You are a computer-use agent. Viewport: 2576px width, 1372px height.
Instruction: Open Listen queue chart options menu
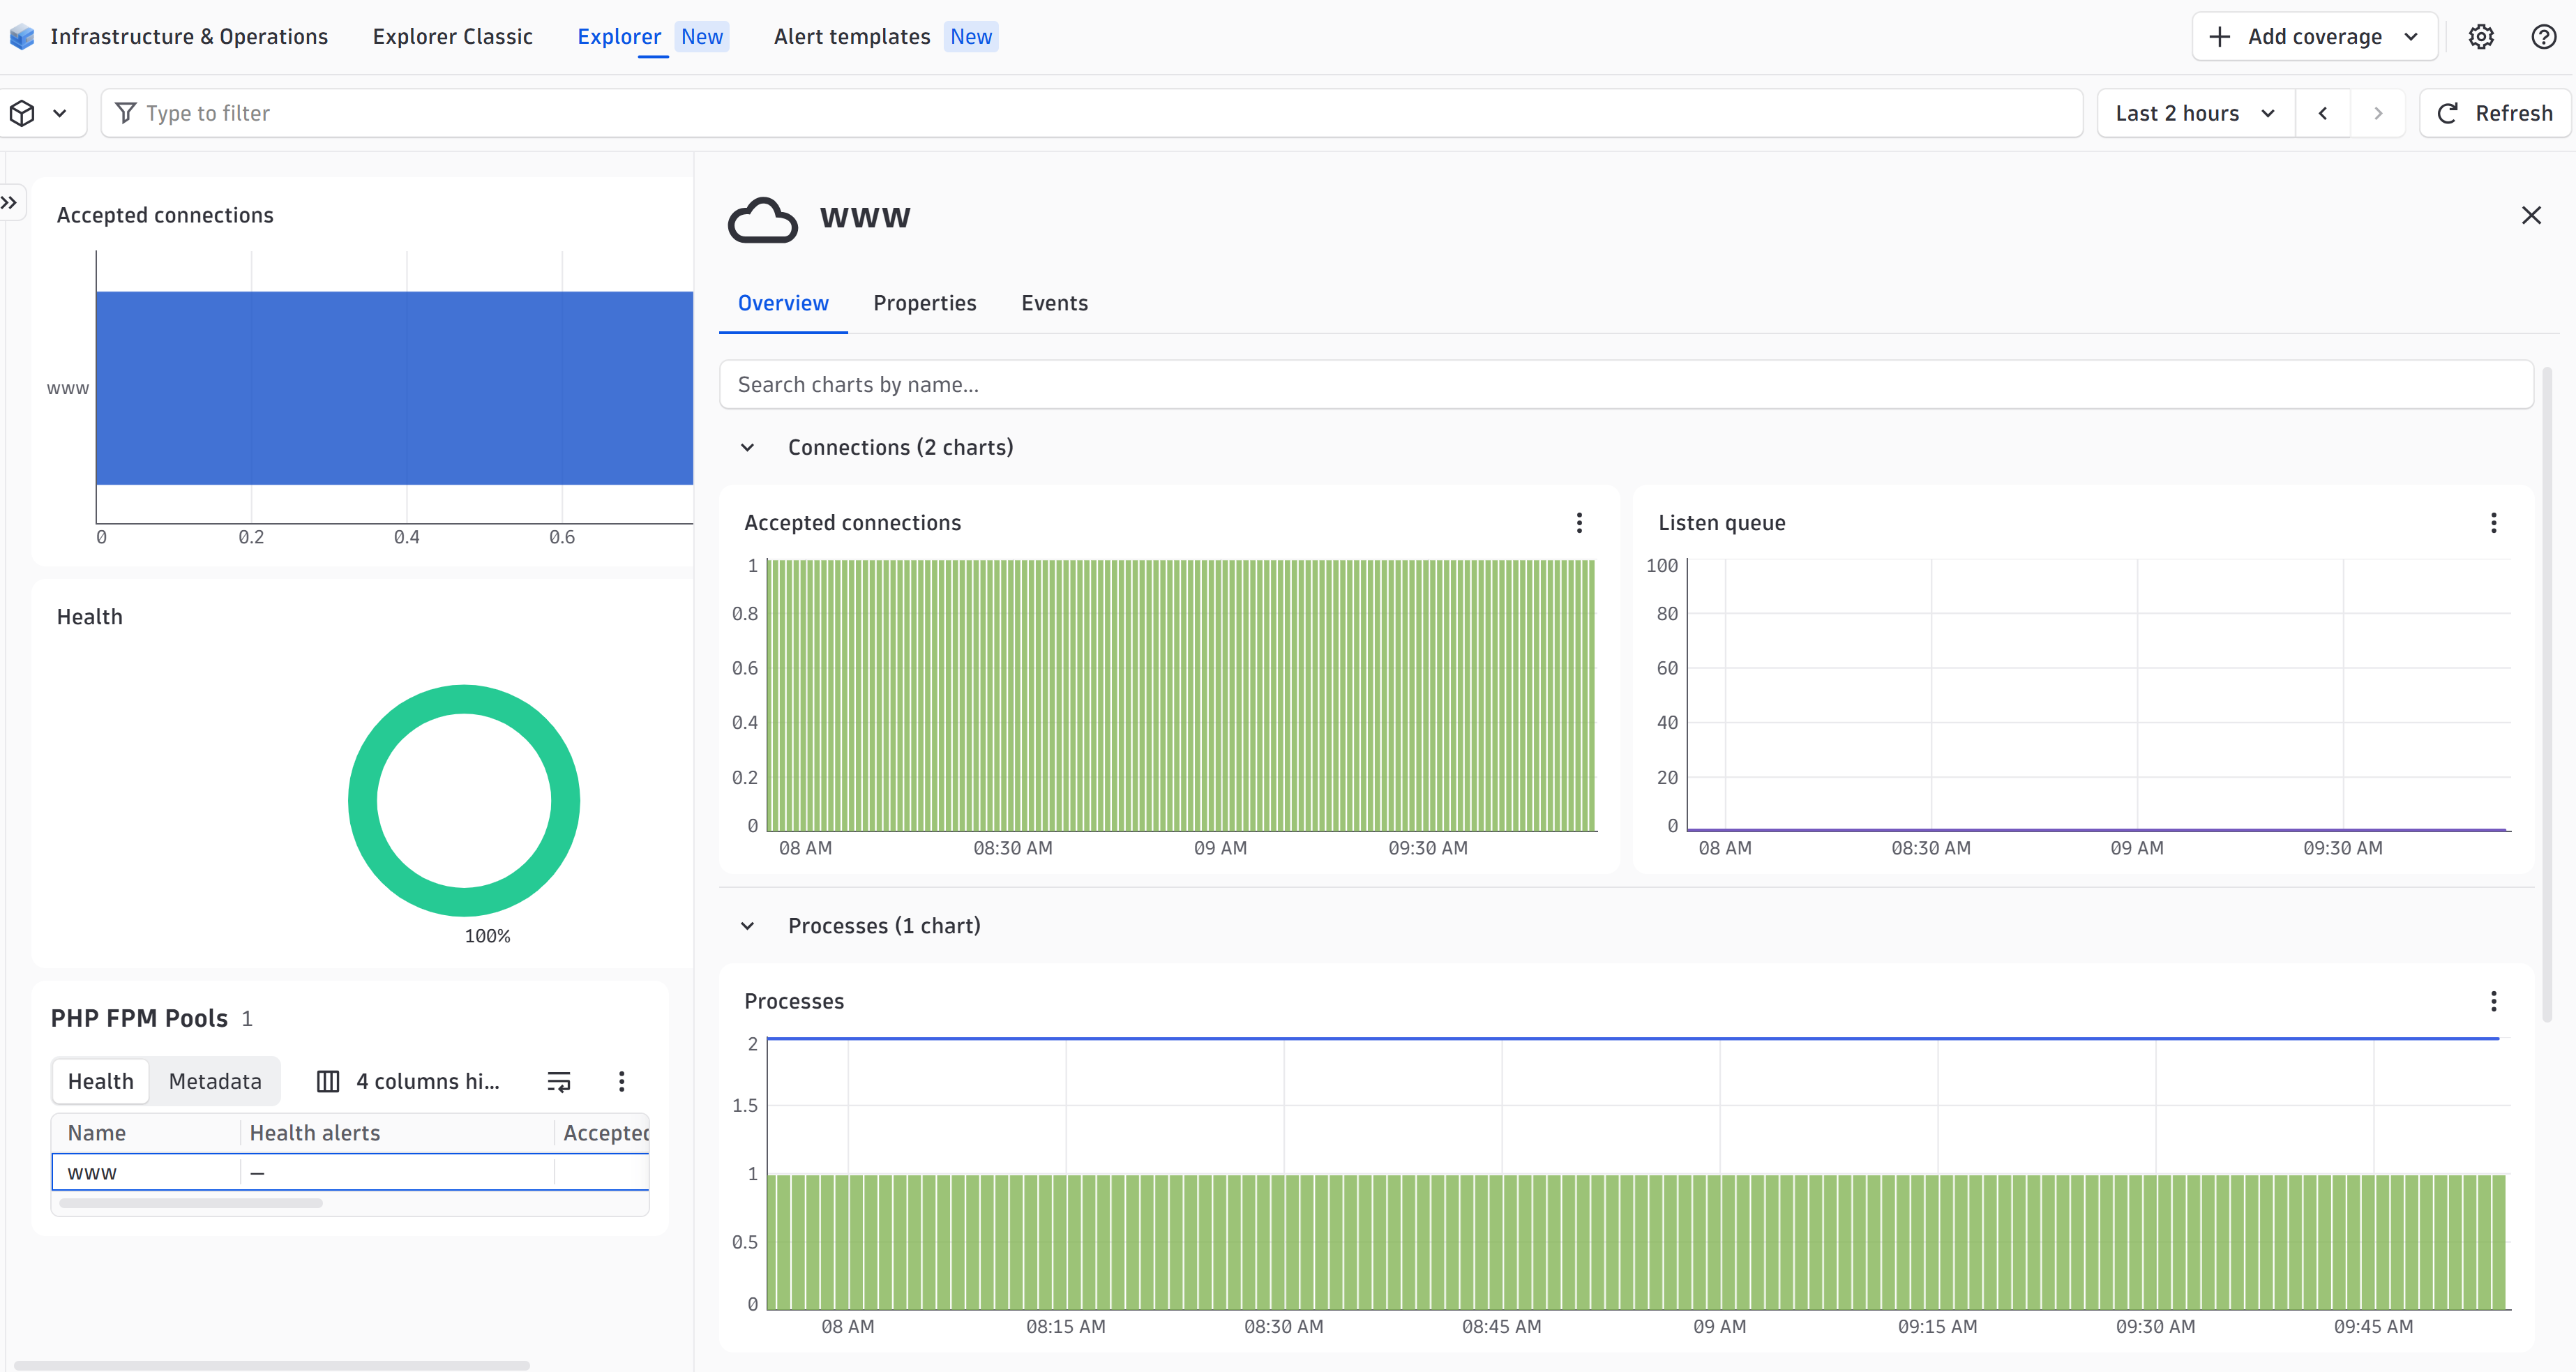point(2493,522)
